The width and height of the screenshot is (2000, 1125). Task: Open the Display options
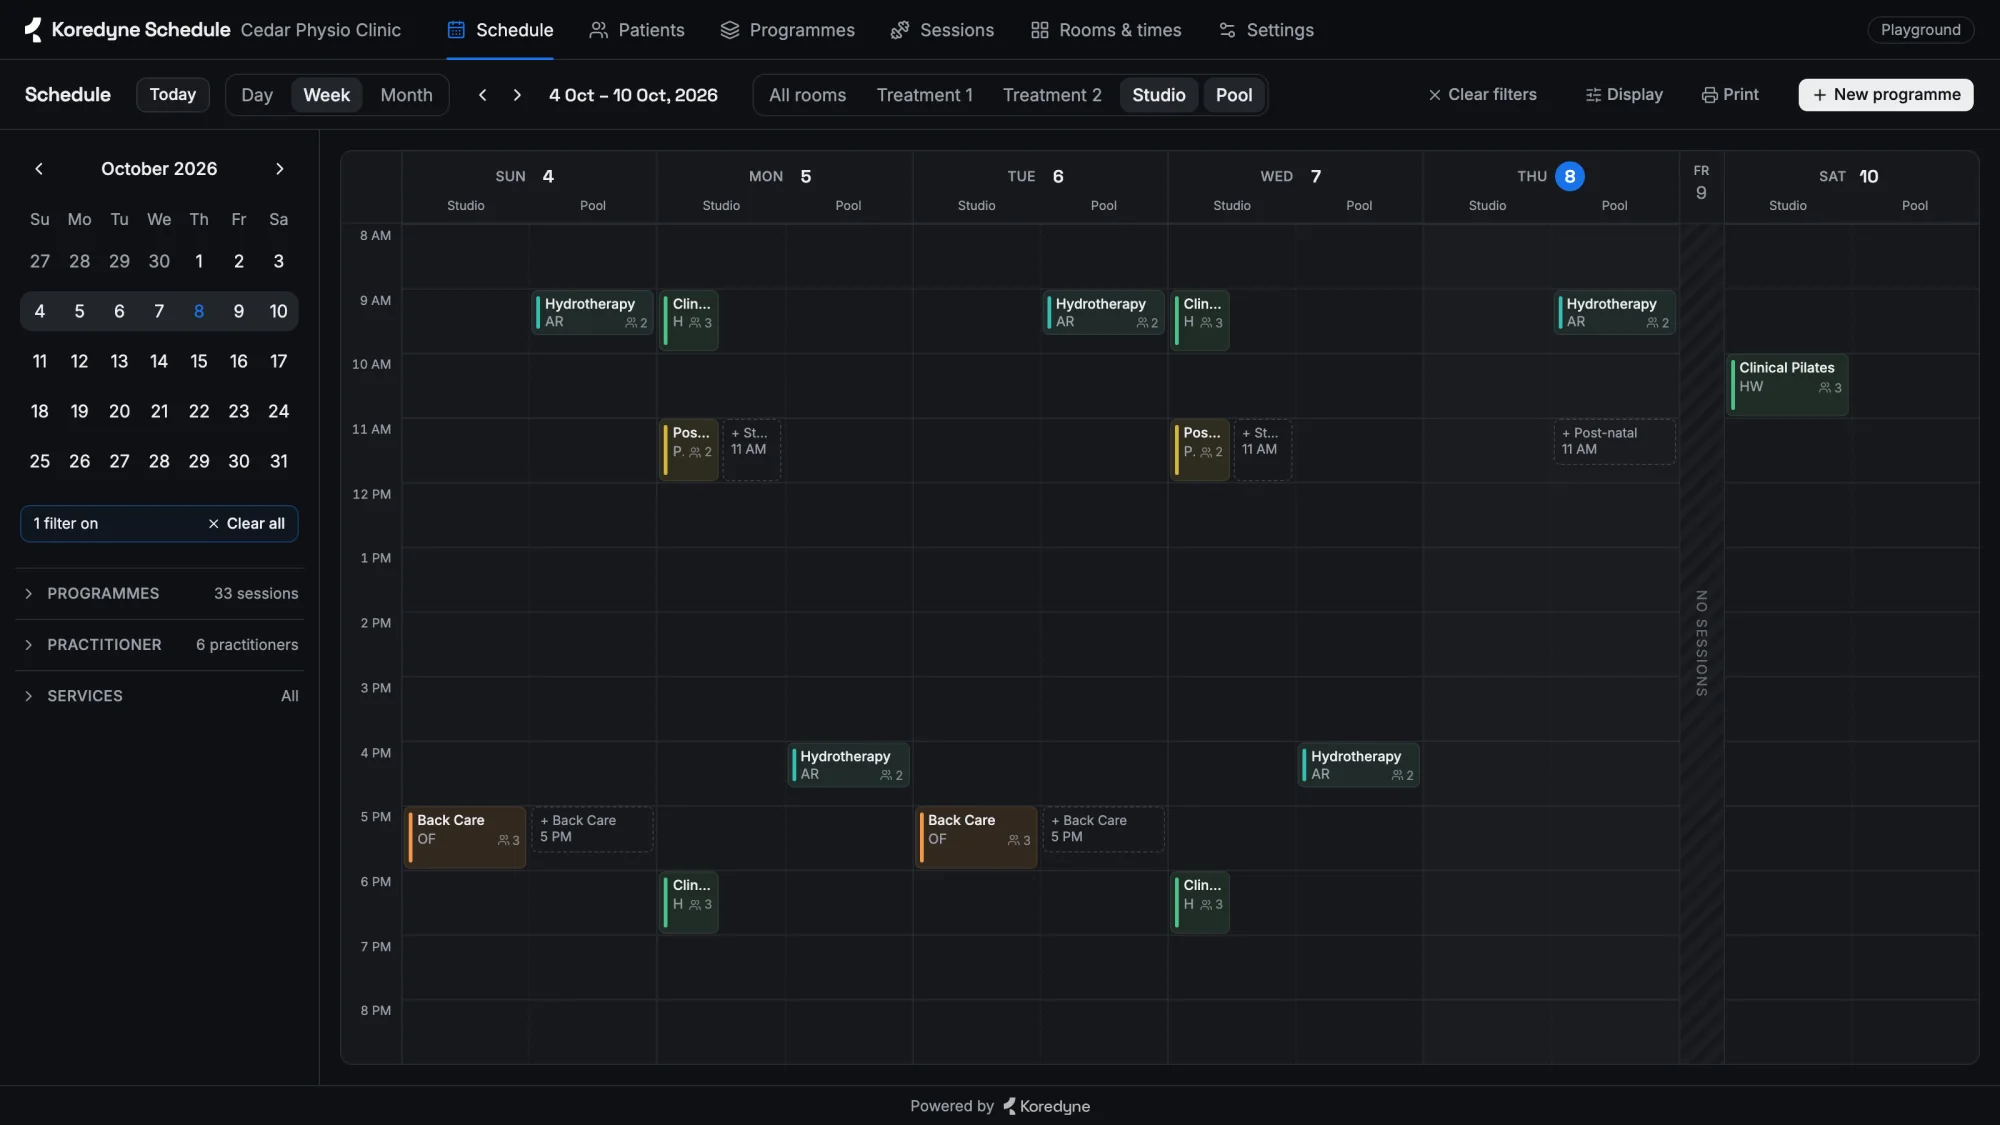point(1624,95)
